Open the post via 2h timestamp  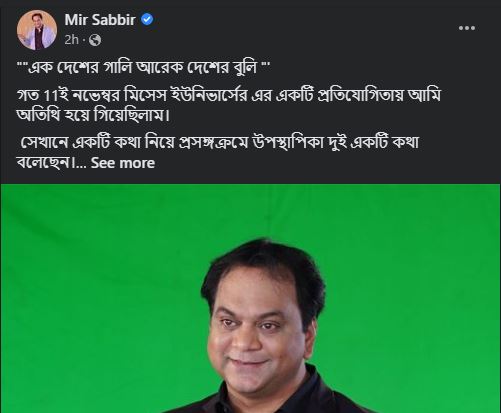coord(72,40)
